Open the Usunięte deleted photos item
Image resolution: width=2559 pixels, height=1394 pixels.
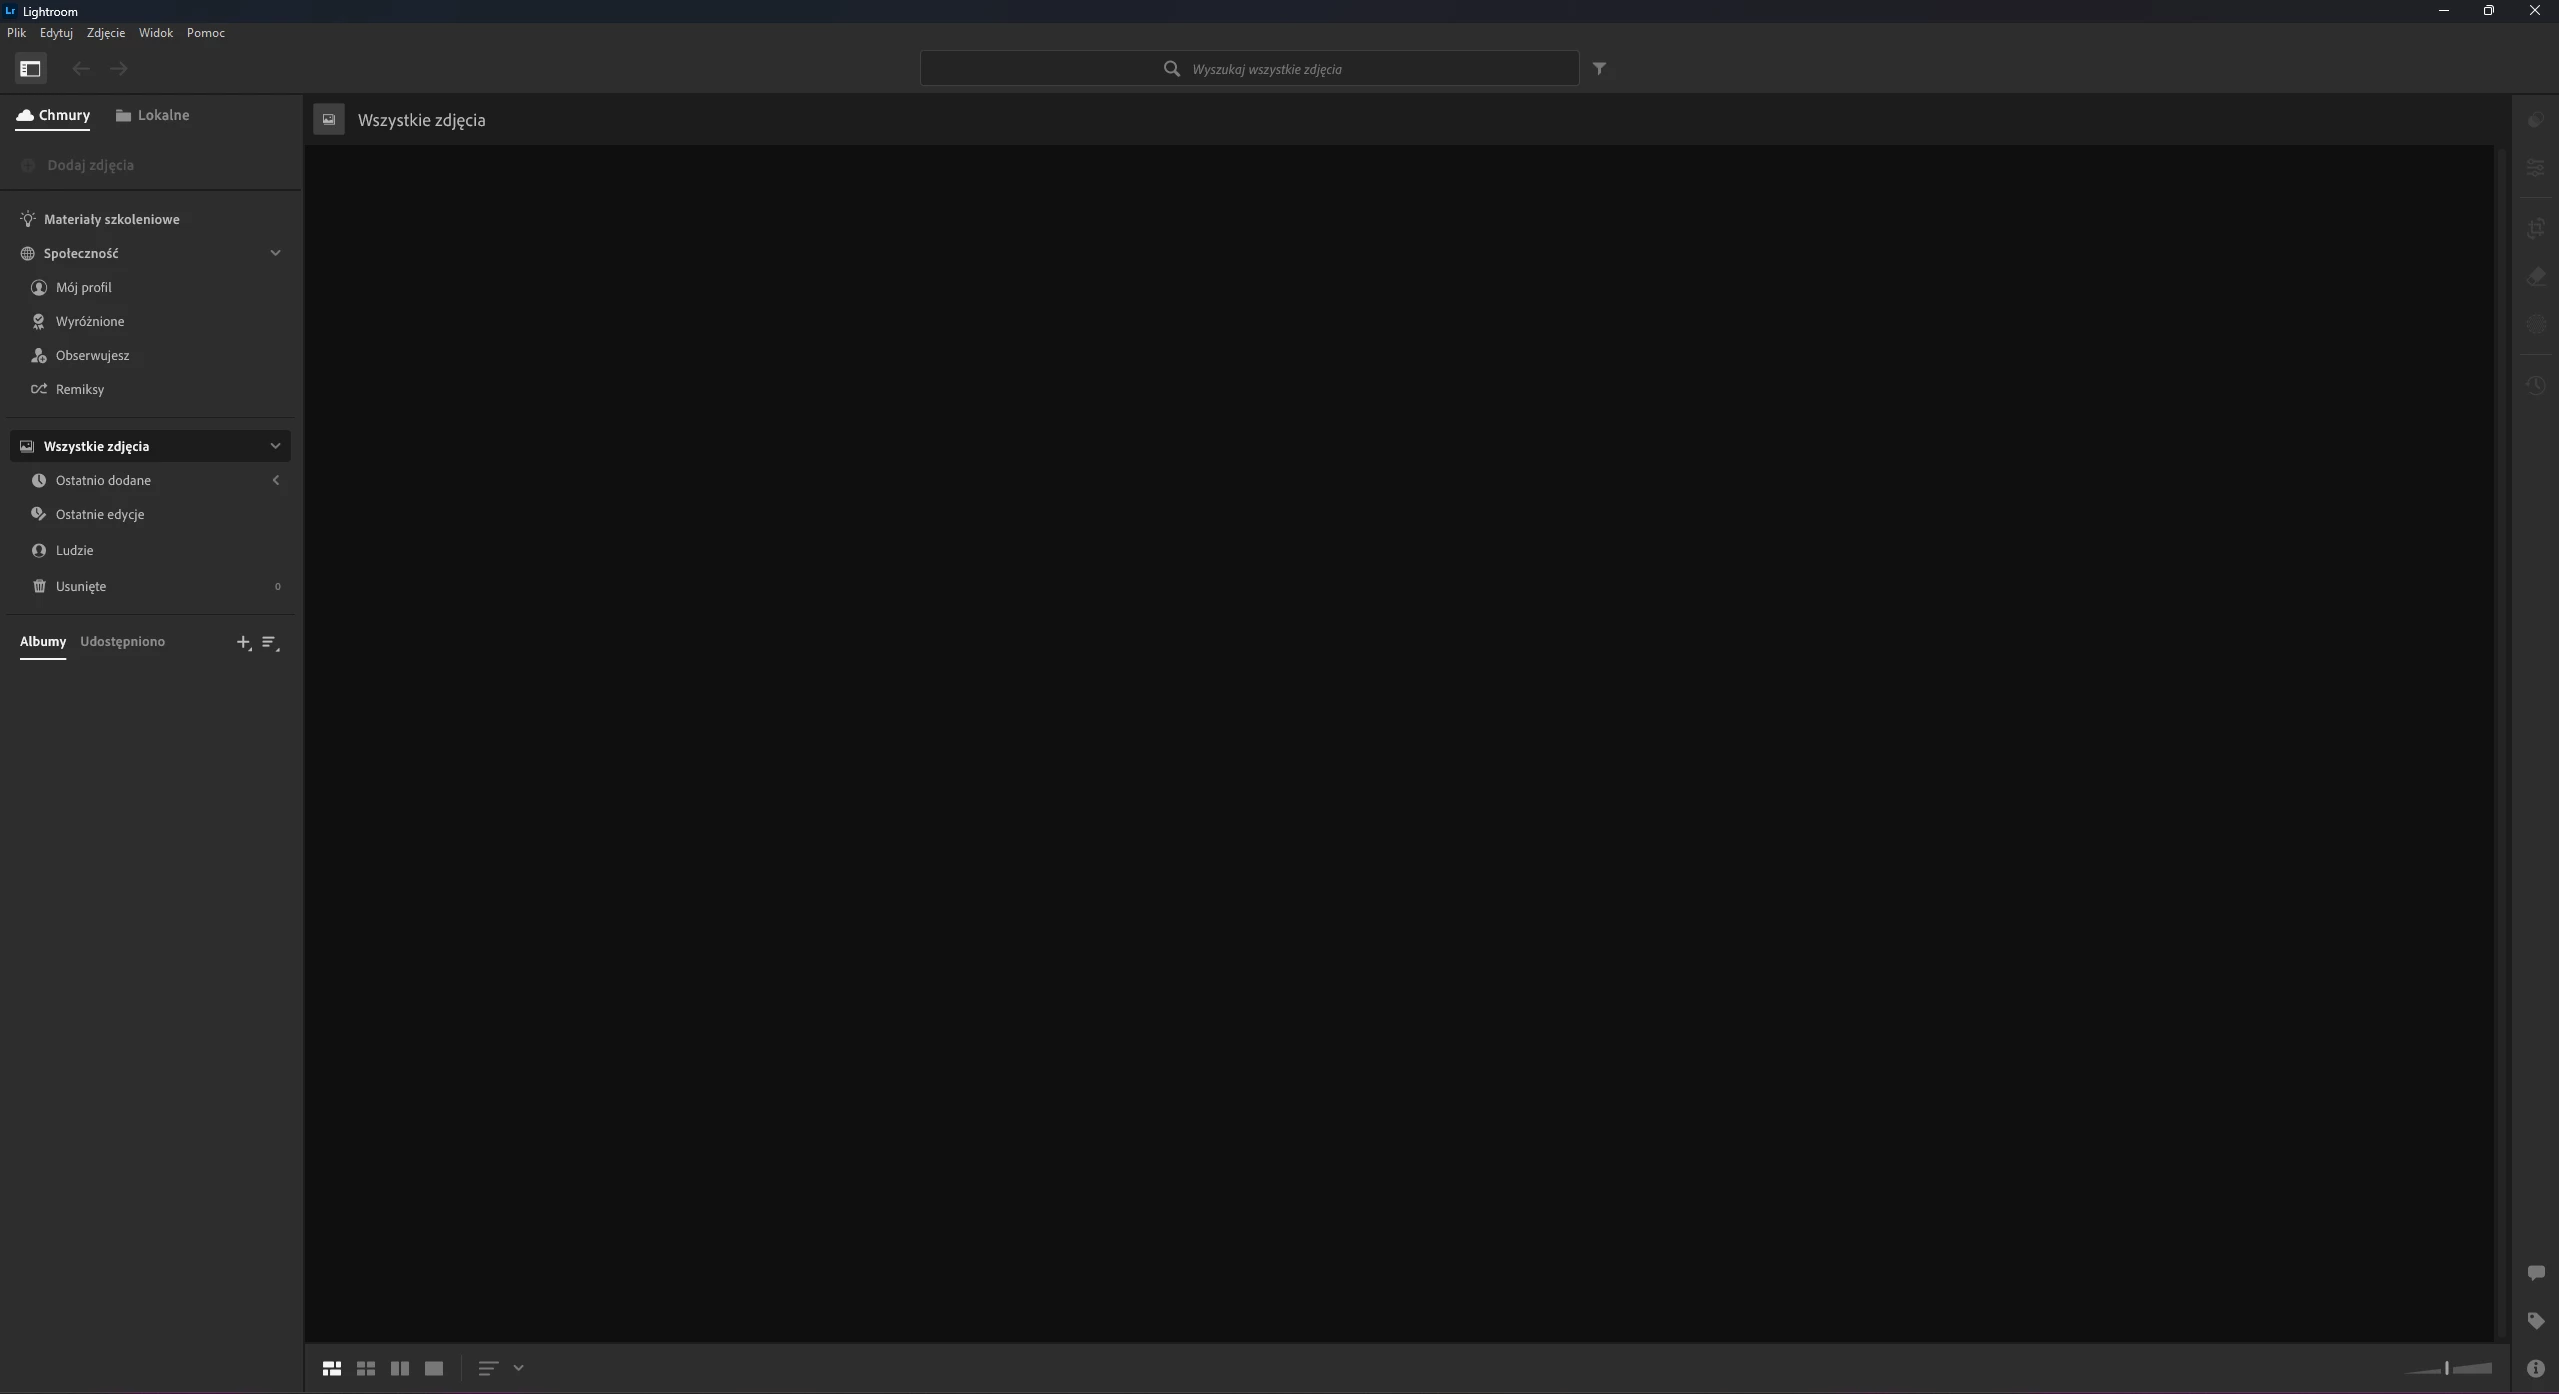pos(80,586)
